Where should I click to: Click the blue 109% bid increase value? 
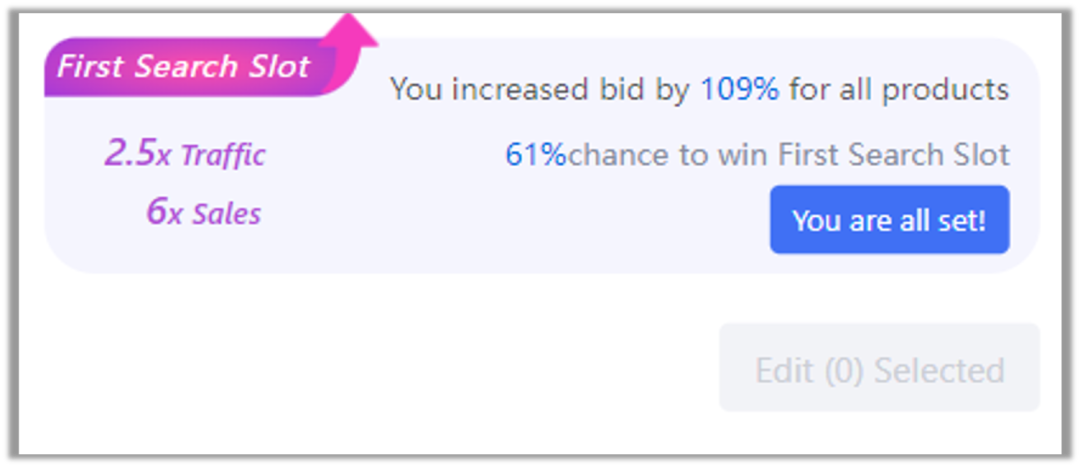[739, 90]
